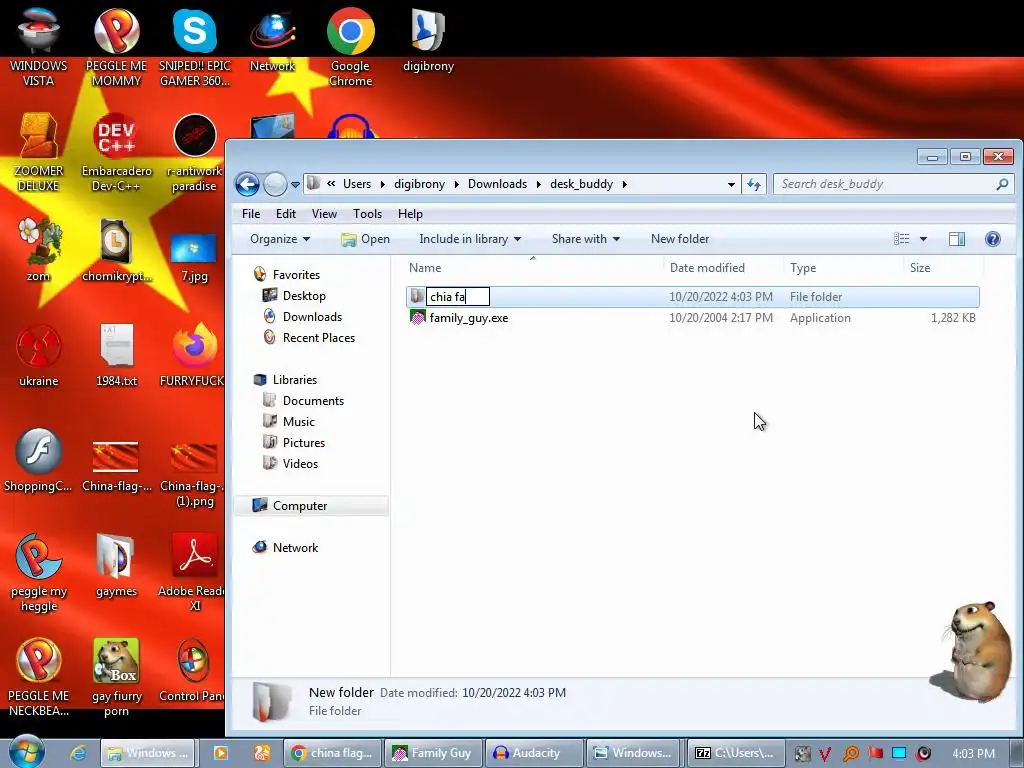Click in the folder rename text box
Viewport: 1024px width, 768px height.
pyautogui.click(x=458, y=296)
